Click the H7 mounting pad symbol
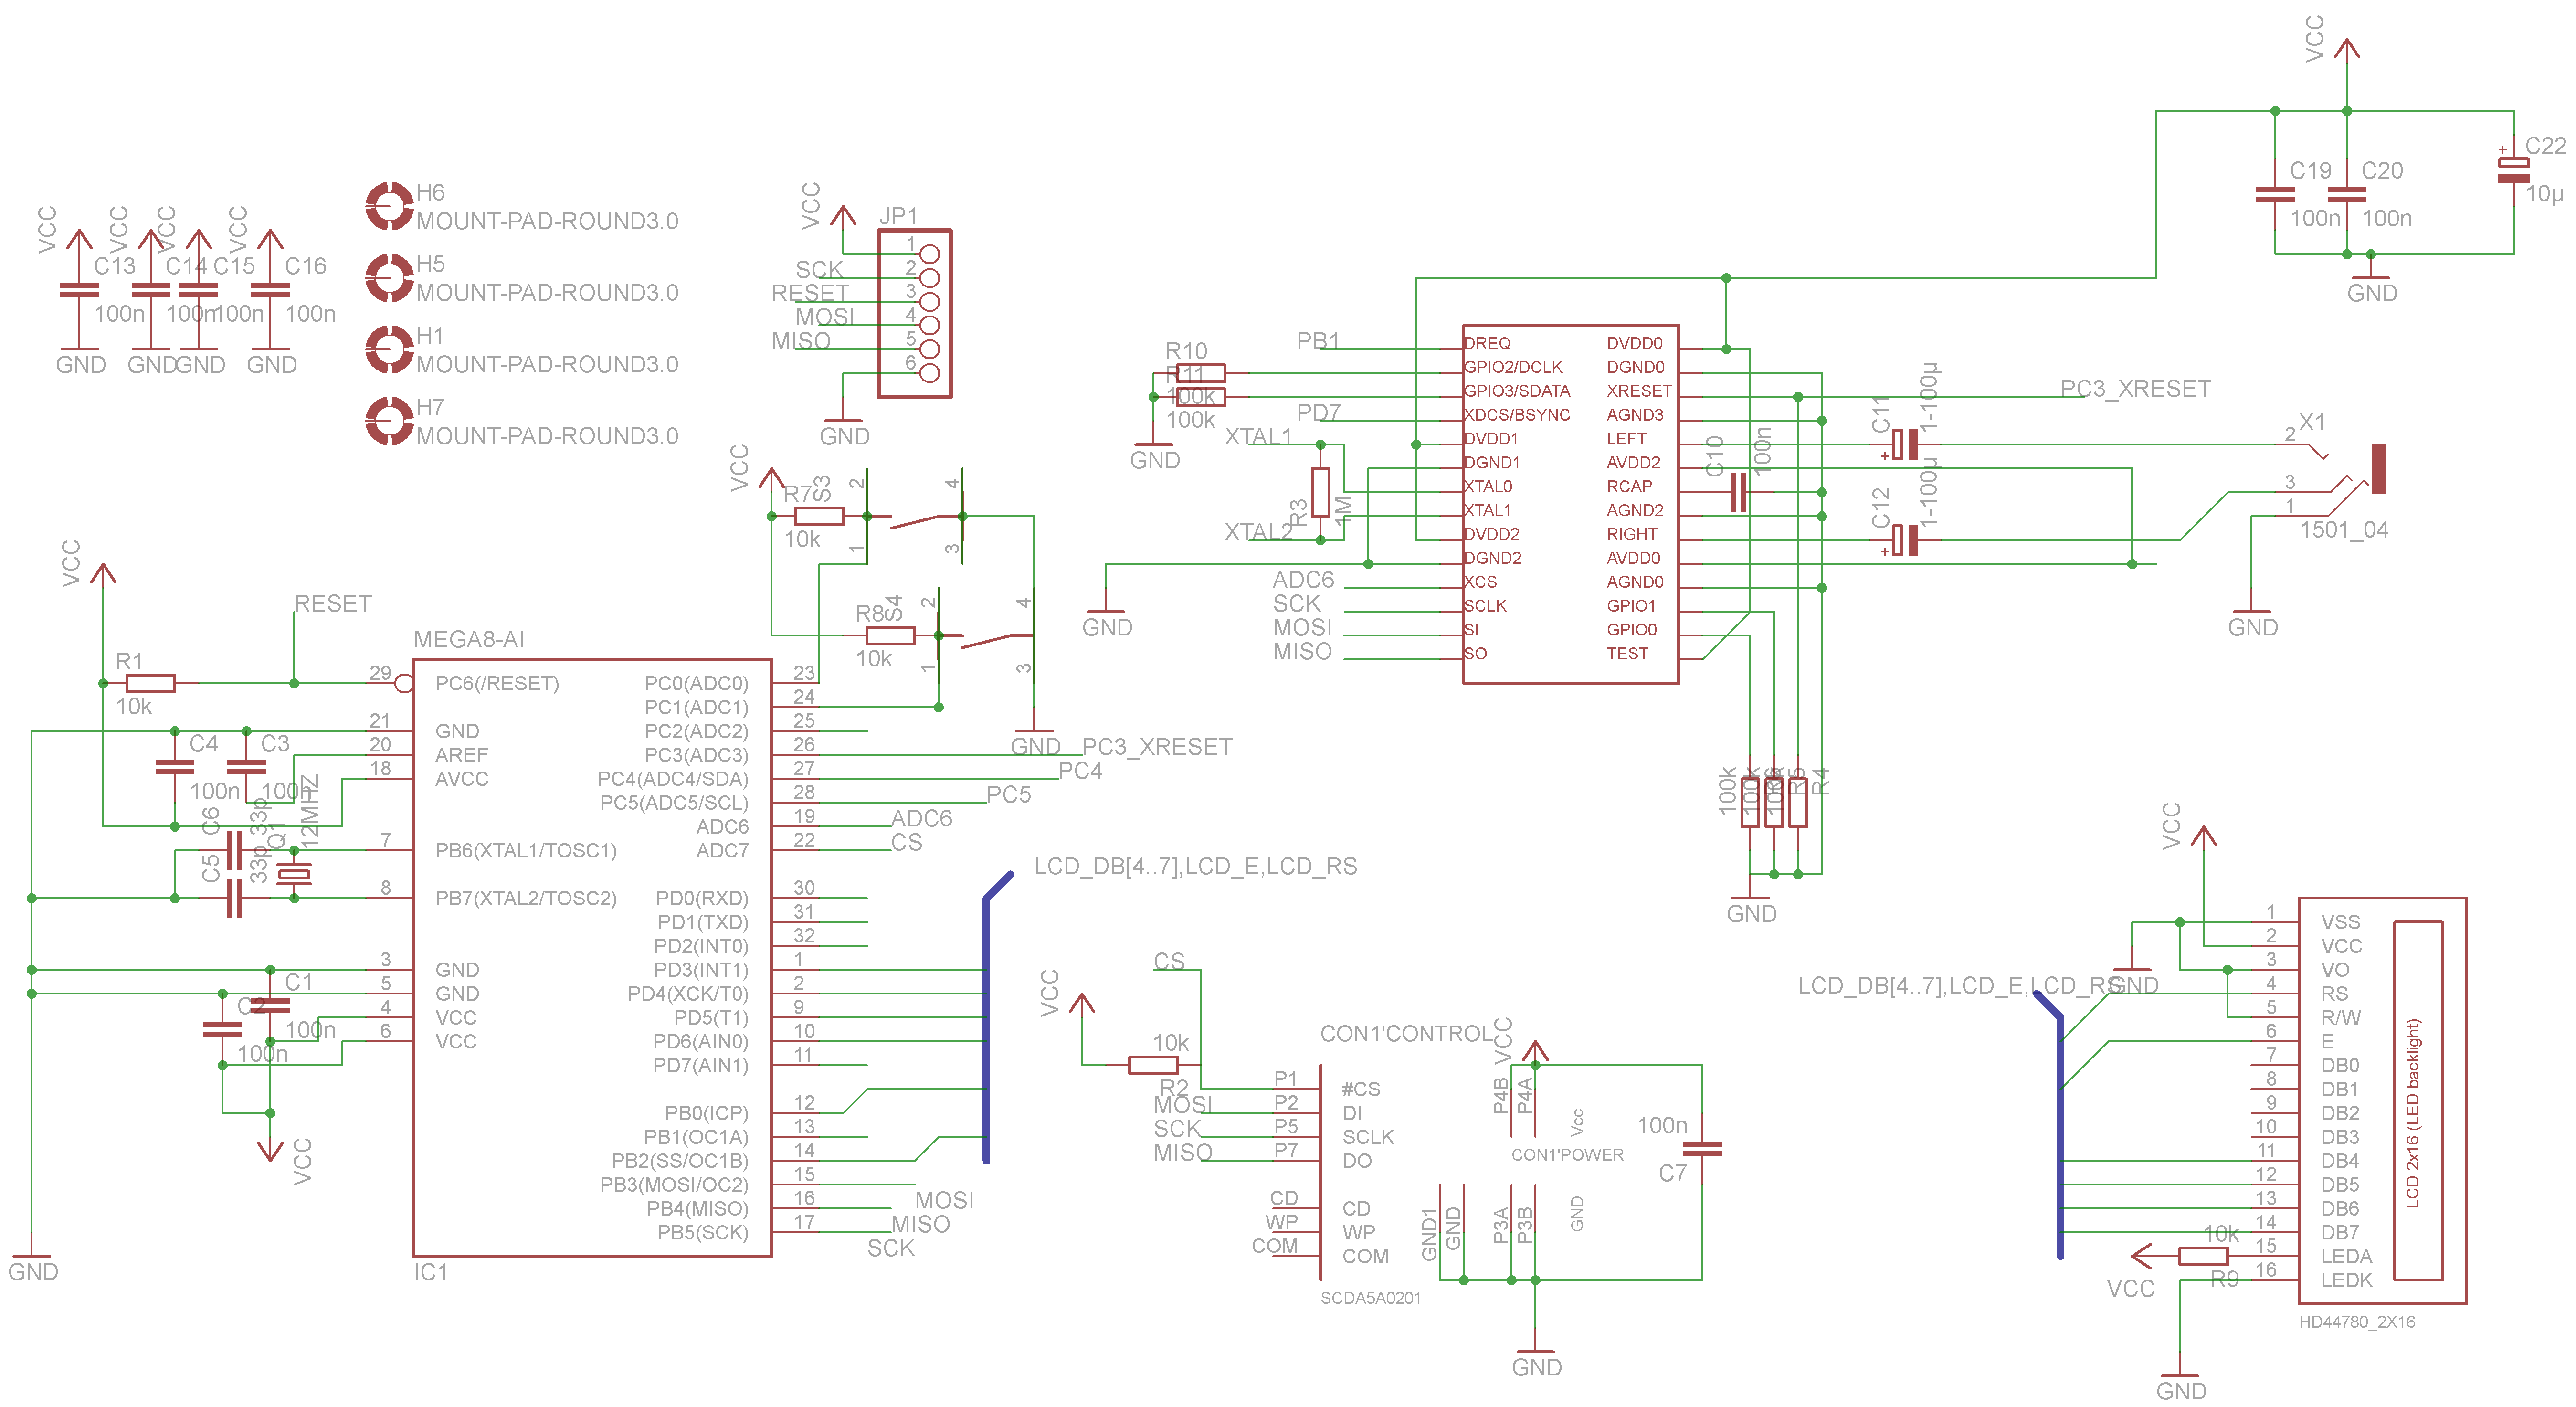Screen dimensions: 2576x1407 389,421
